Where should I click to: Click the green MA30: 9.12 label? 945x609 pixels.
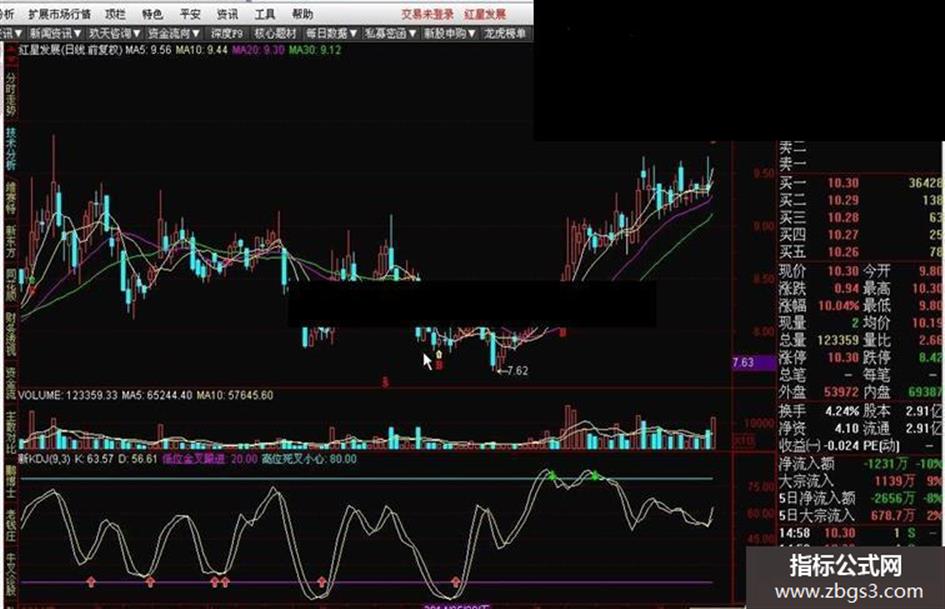(315, 50)
